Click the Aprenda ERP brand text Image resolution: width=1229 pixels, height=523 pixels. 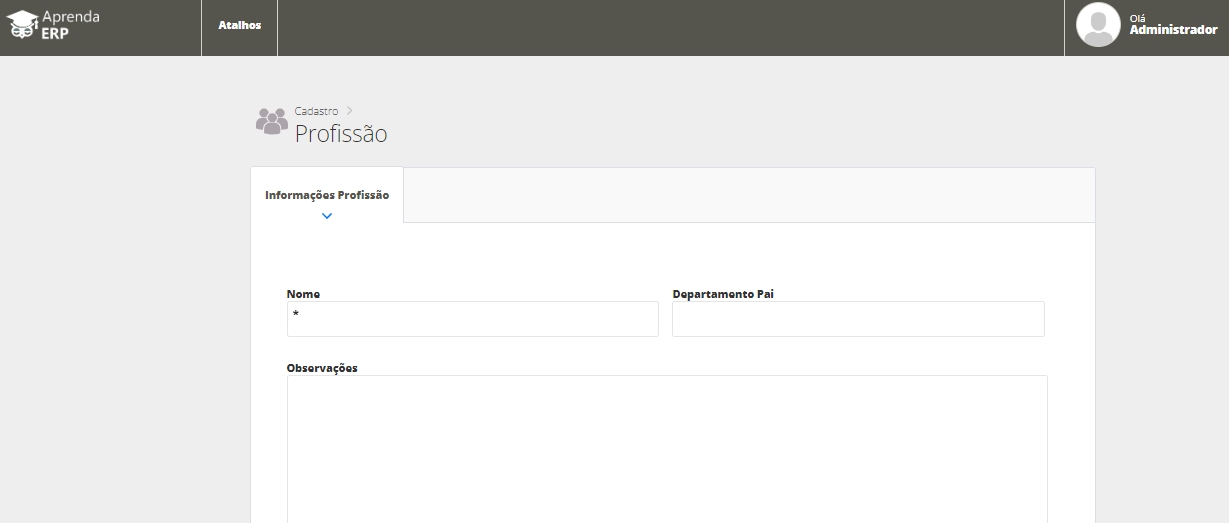pyautogui.click(x=70, y=24)
